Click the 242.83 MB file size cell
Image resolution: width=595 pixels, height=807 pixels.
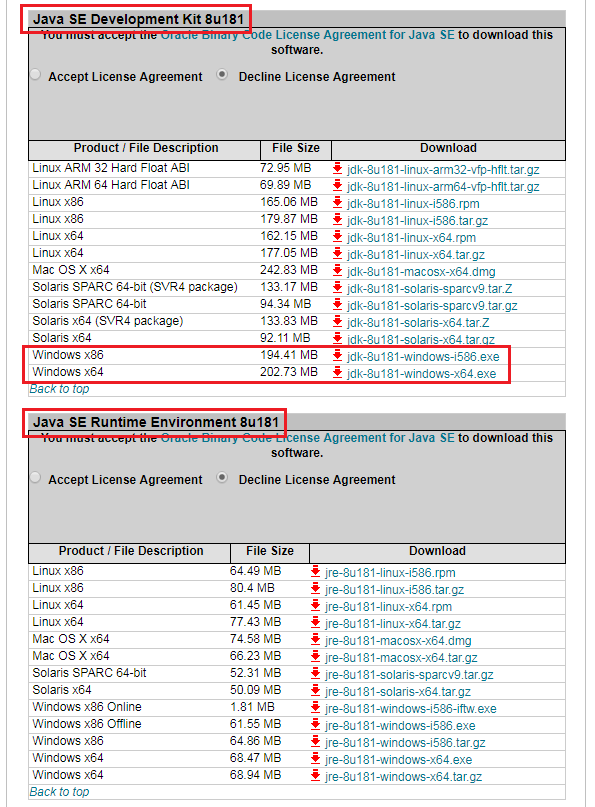point(289,270)
